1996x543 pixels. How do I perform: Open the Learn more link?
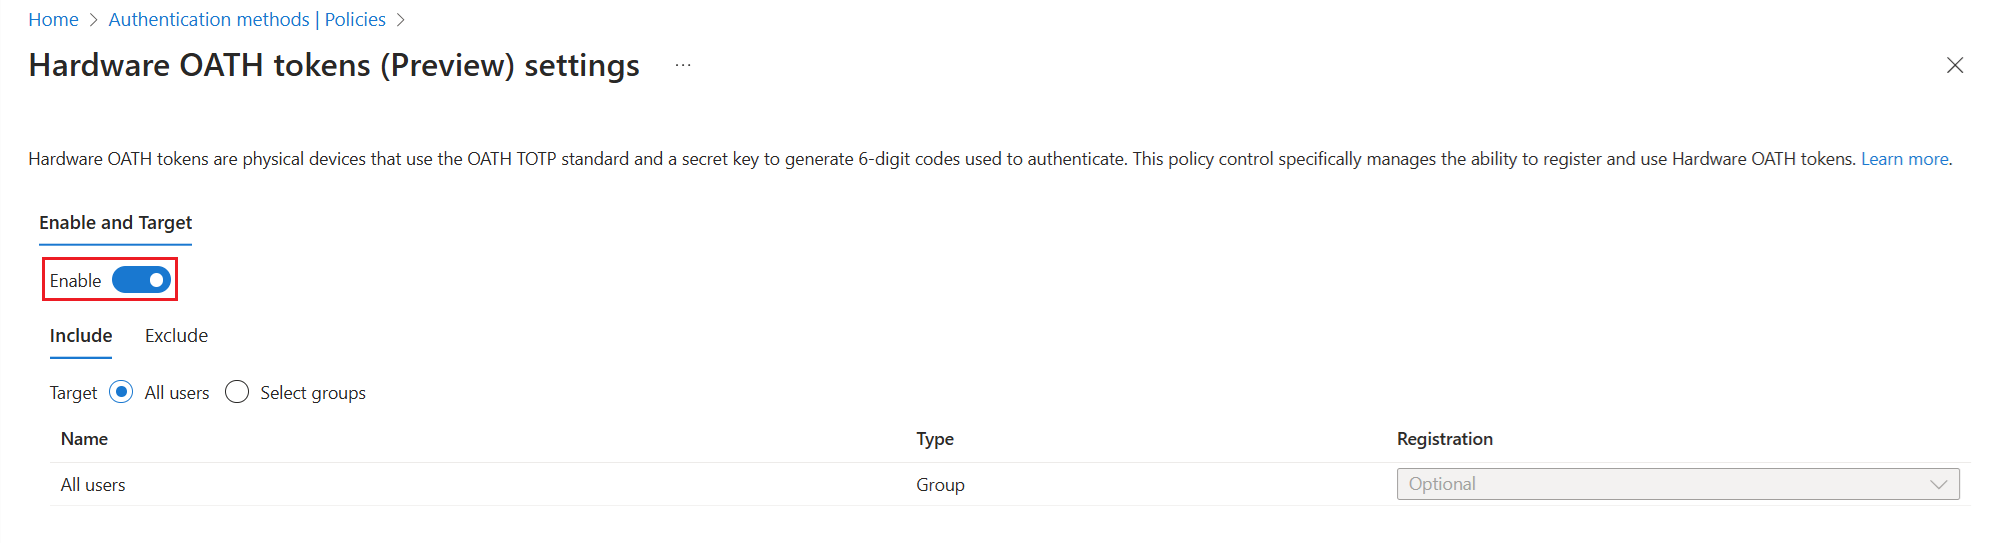tap(1904, 159)
